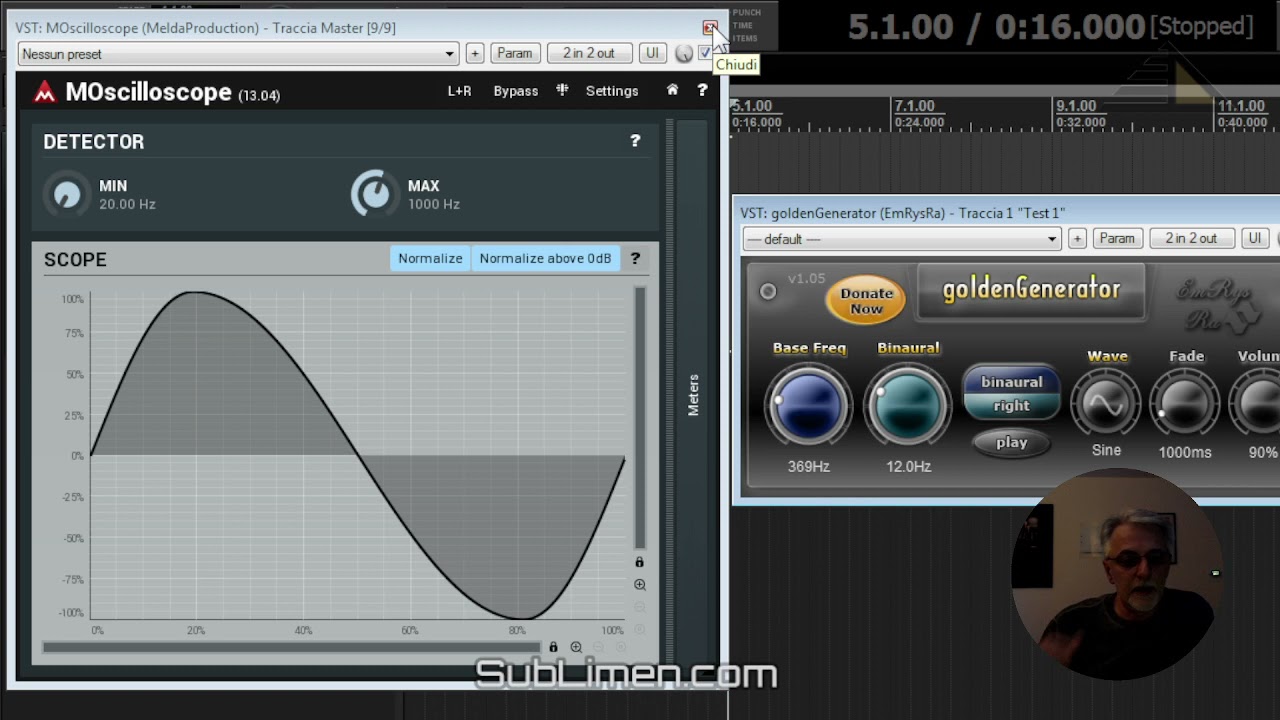Click the Sine wave label
Viewport: 1280px width, 720px height.
tap(1106, 450)
